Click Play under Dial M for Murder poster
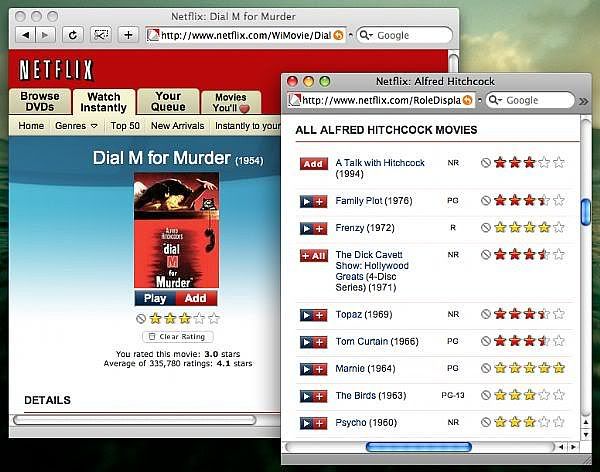Viewport: 600px width, 472px height. (x=155, y=298)
